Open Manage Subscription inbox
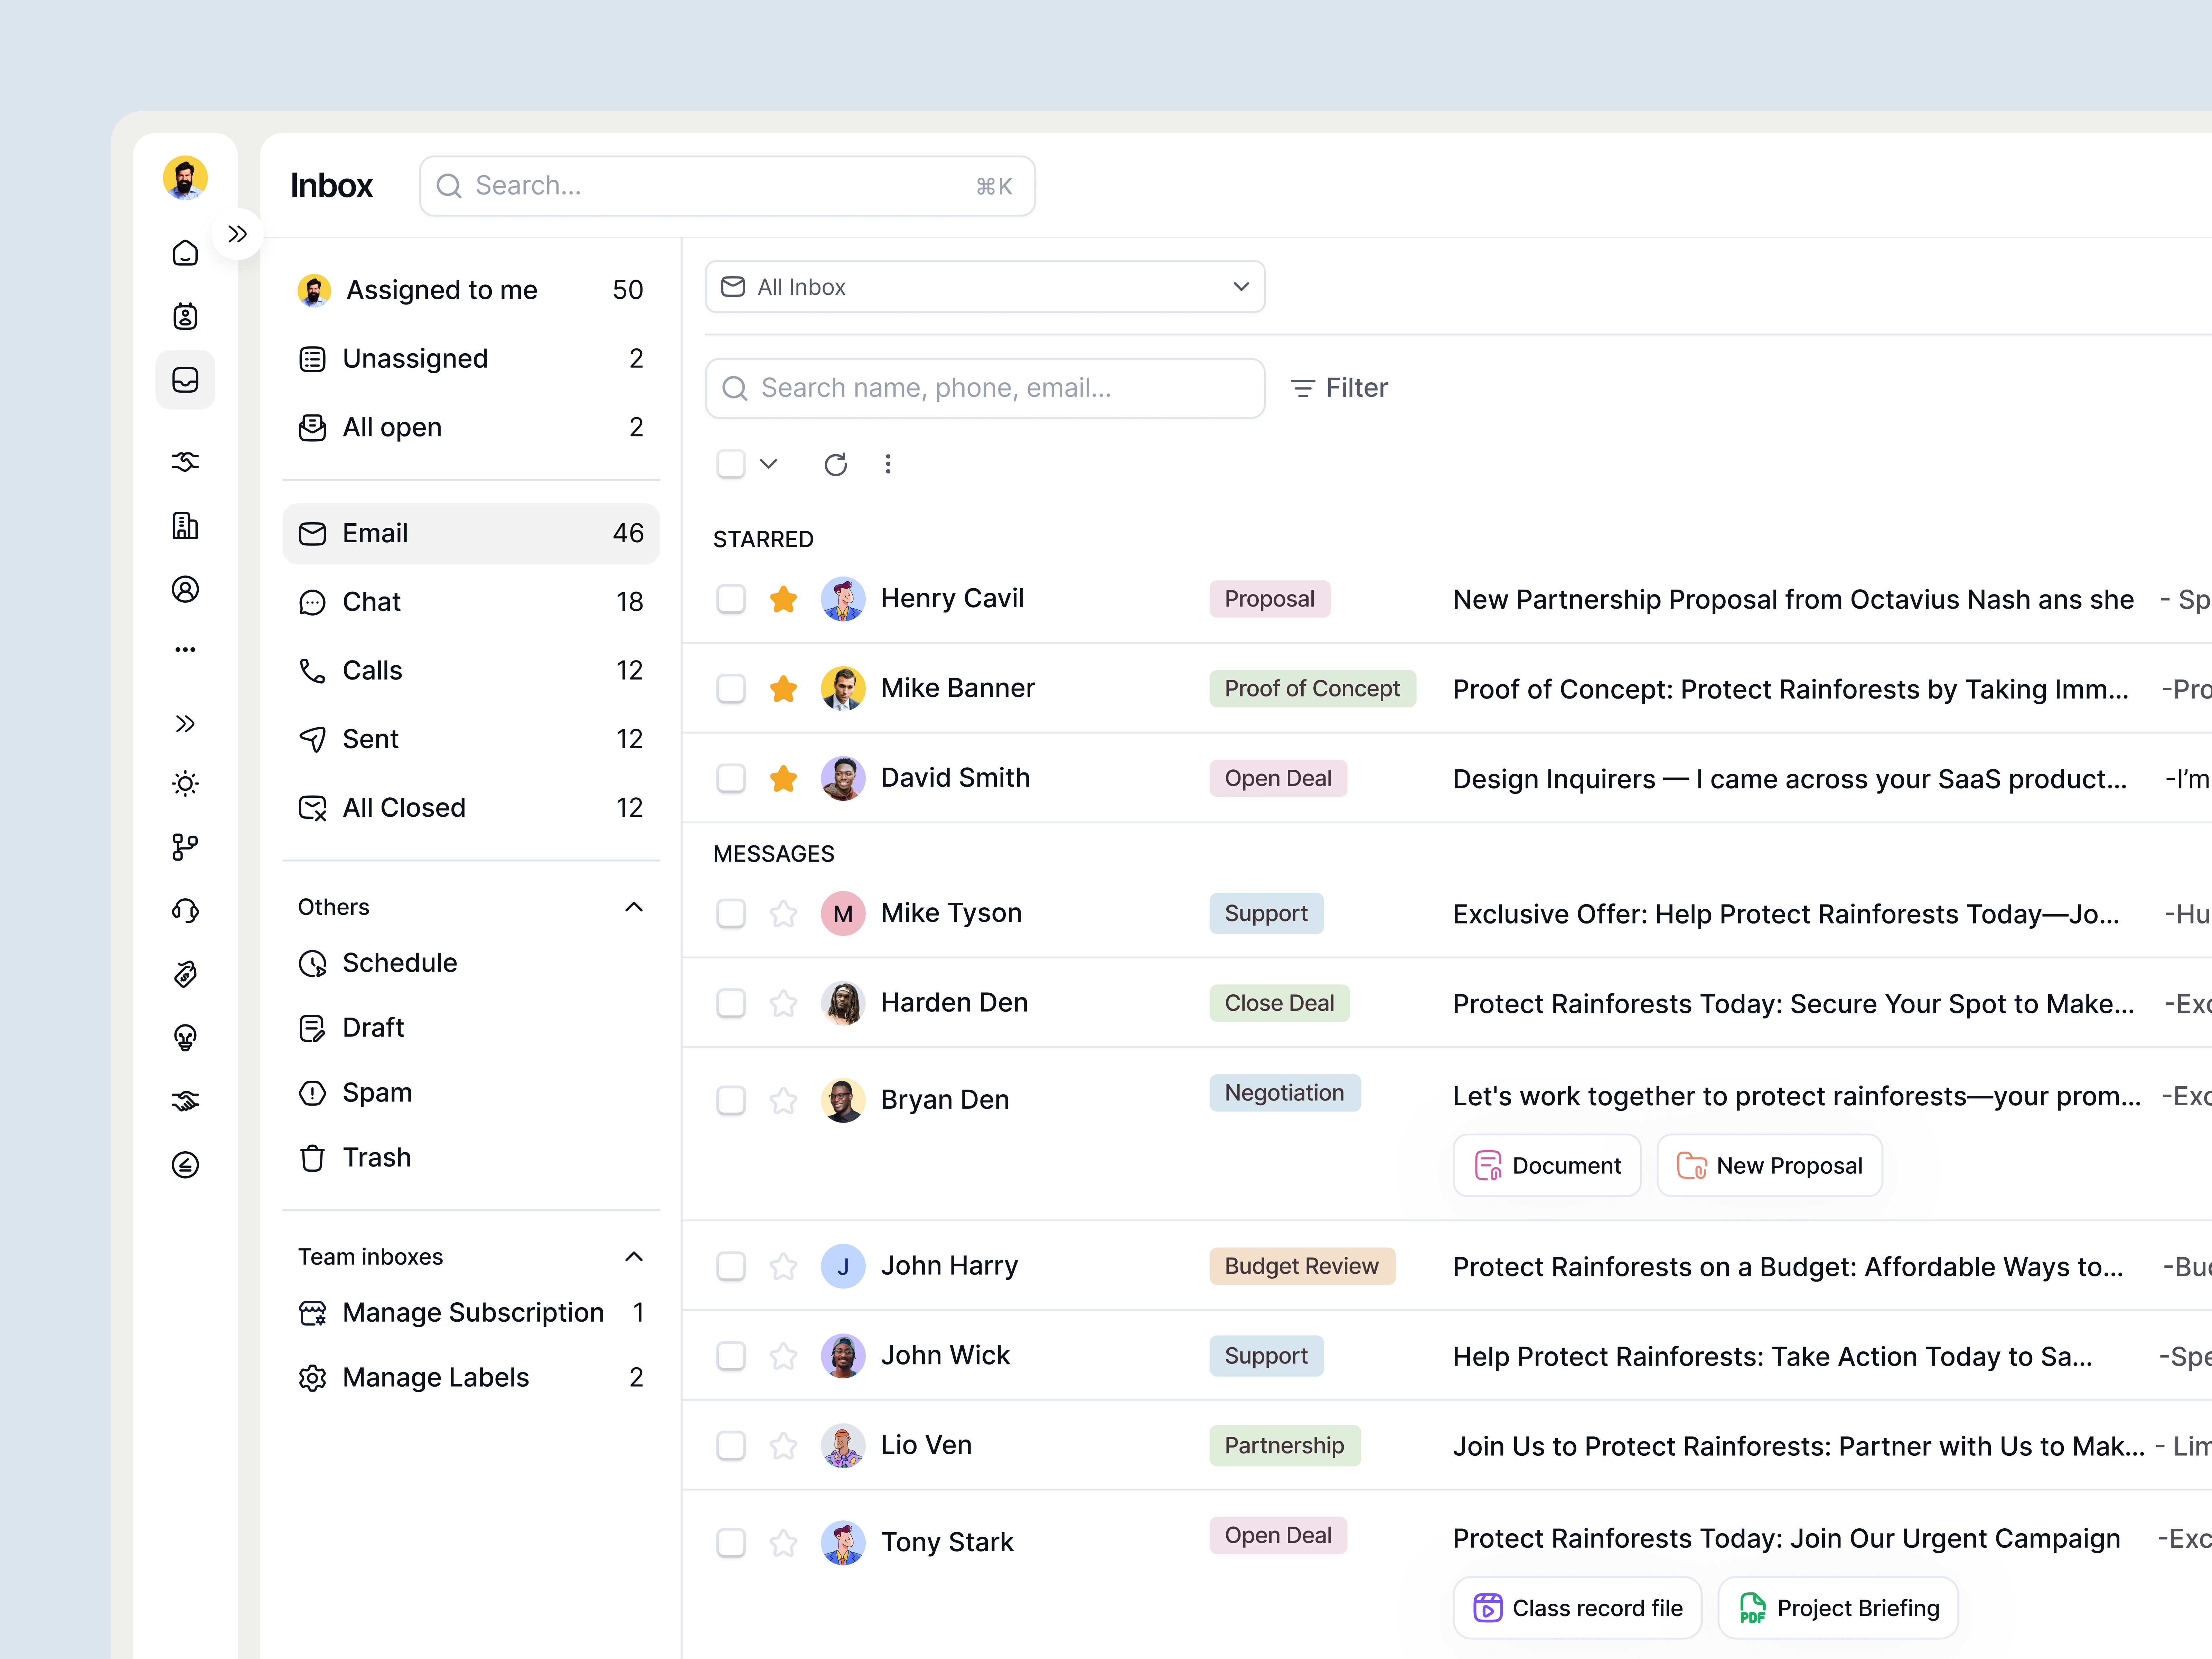Image resolution: width=2212 pixels, height=1659 pixels. click(471, 1313)
